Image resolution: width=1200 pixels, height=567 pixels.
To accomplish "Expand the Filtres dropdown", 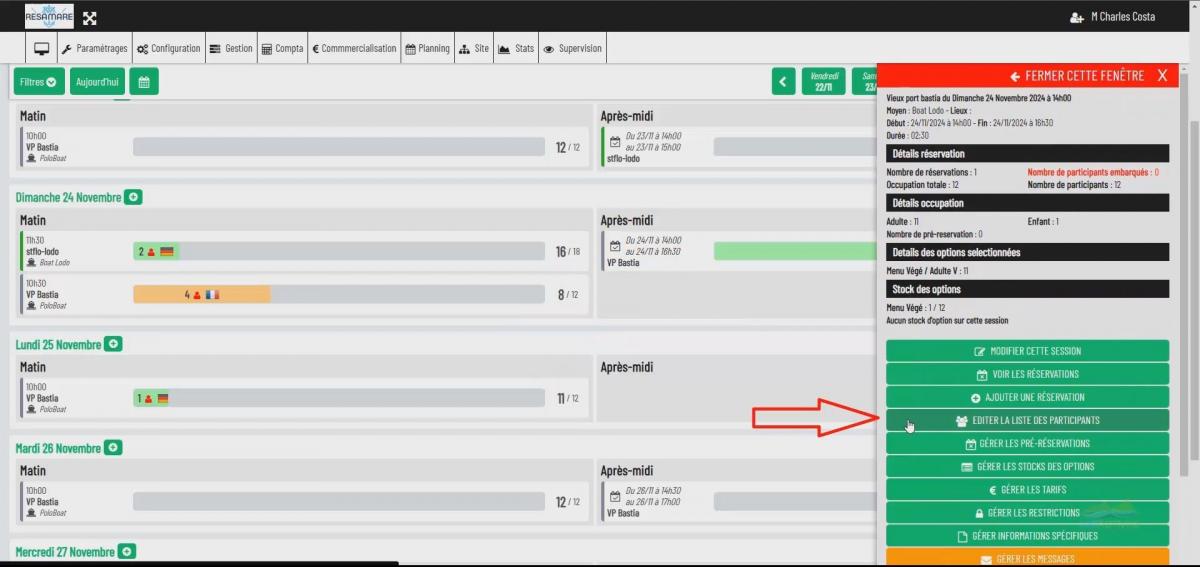I will point(39,82).
